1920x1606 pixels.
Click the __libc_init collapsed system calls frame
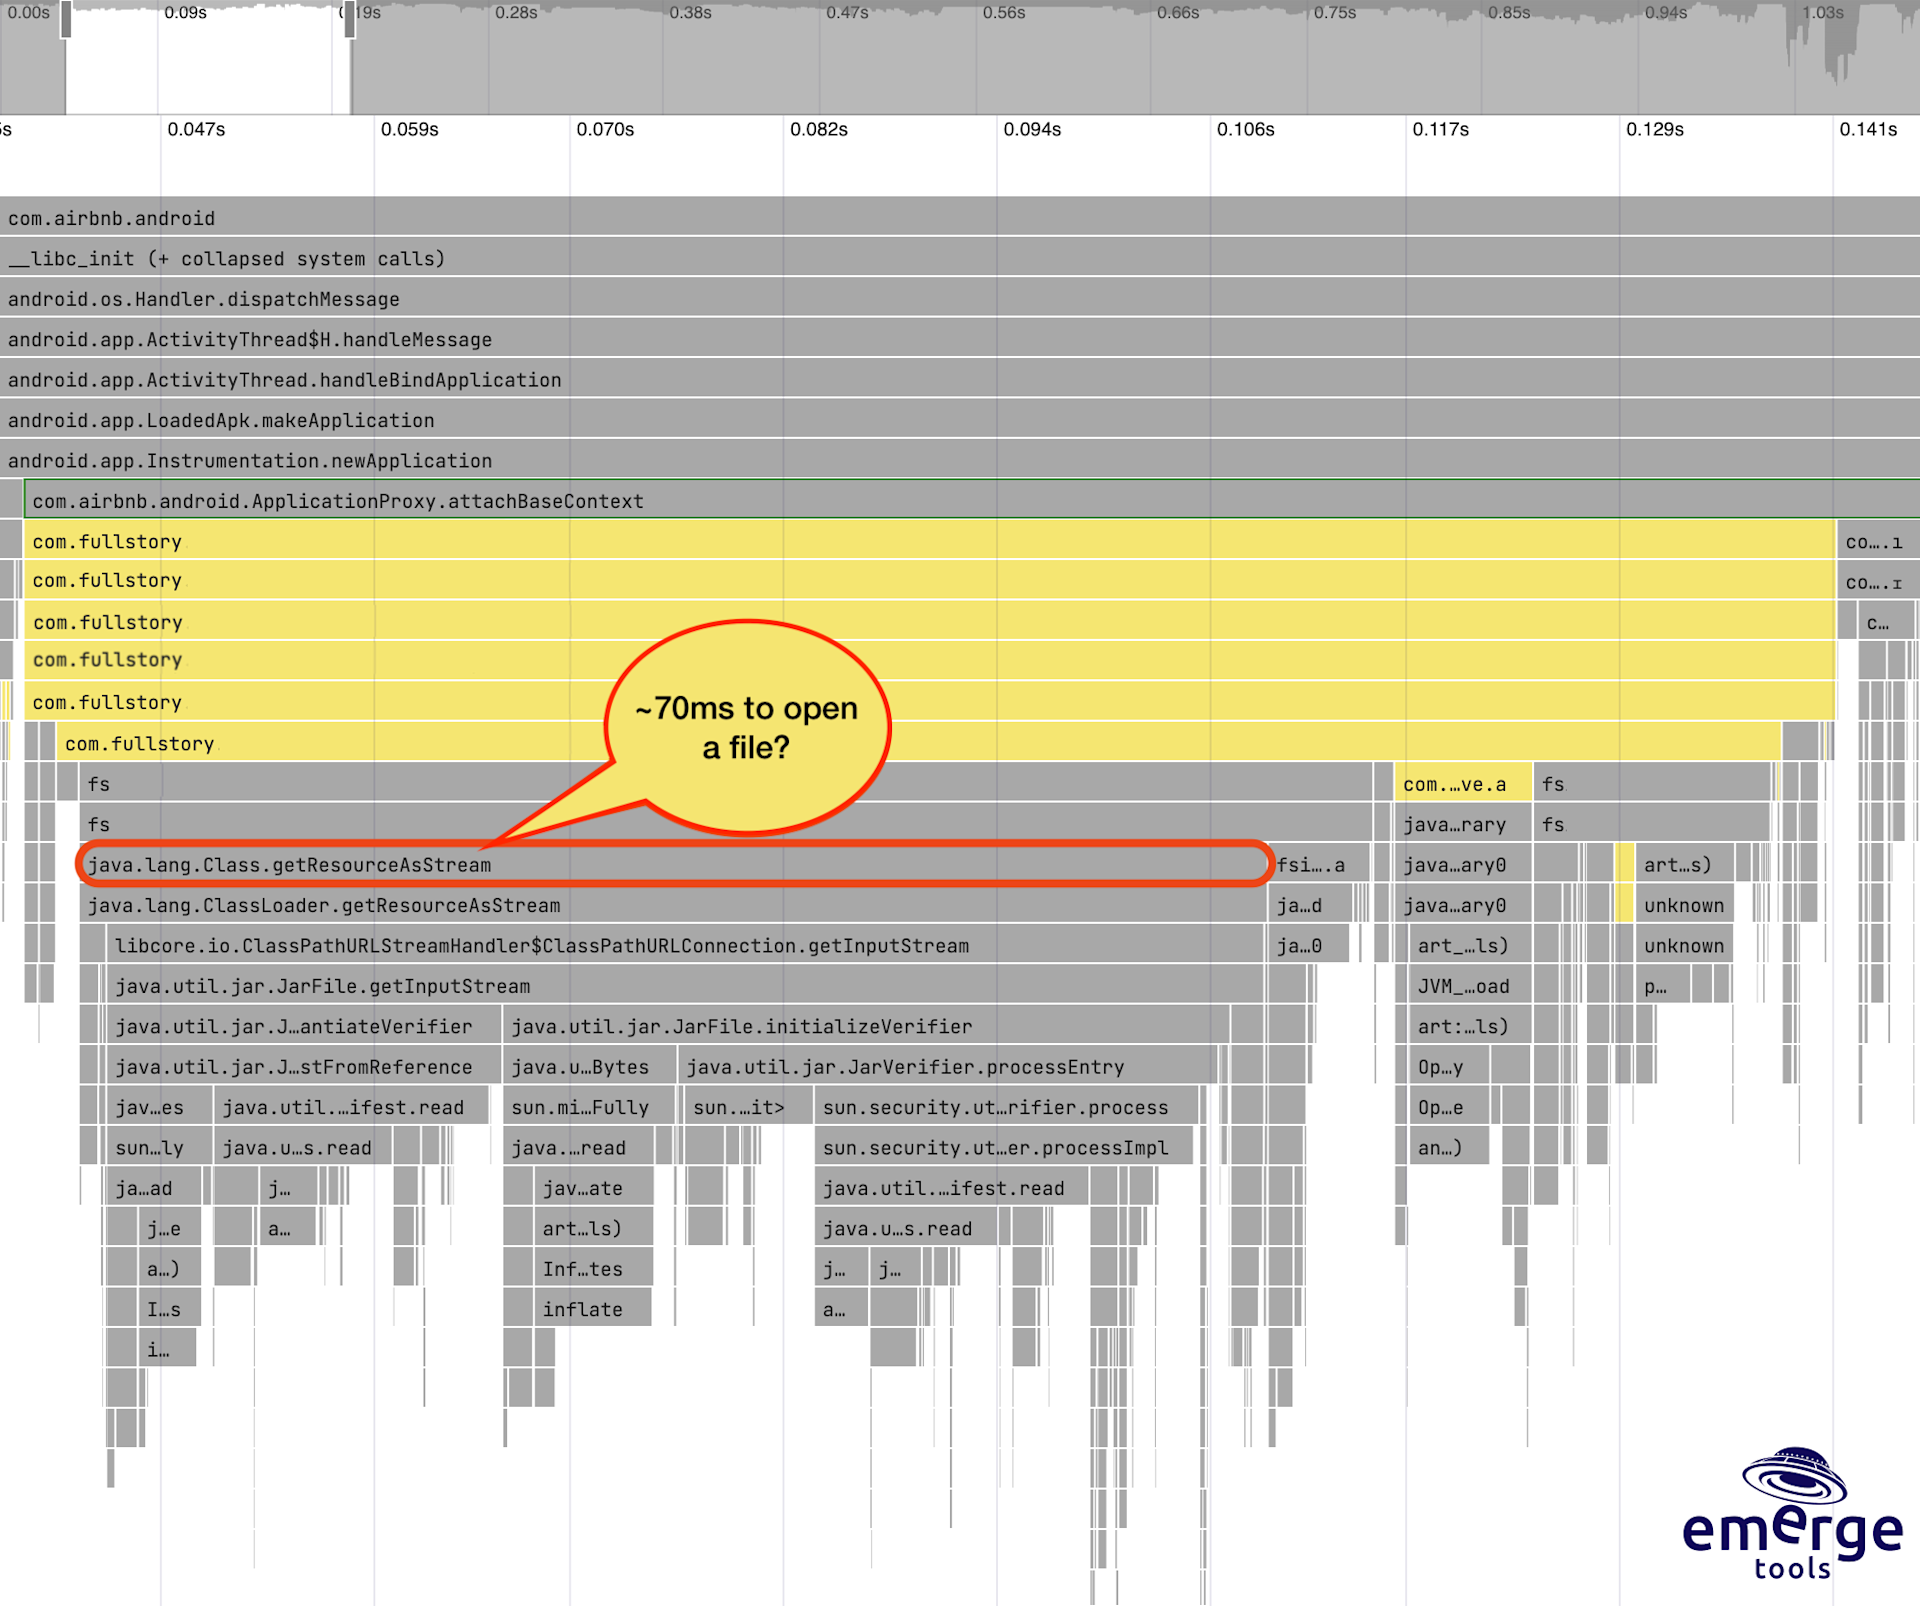pos(225,258)
